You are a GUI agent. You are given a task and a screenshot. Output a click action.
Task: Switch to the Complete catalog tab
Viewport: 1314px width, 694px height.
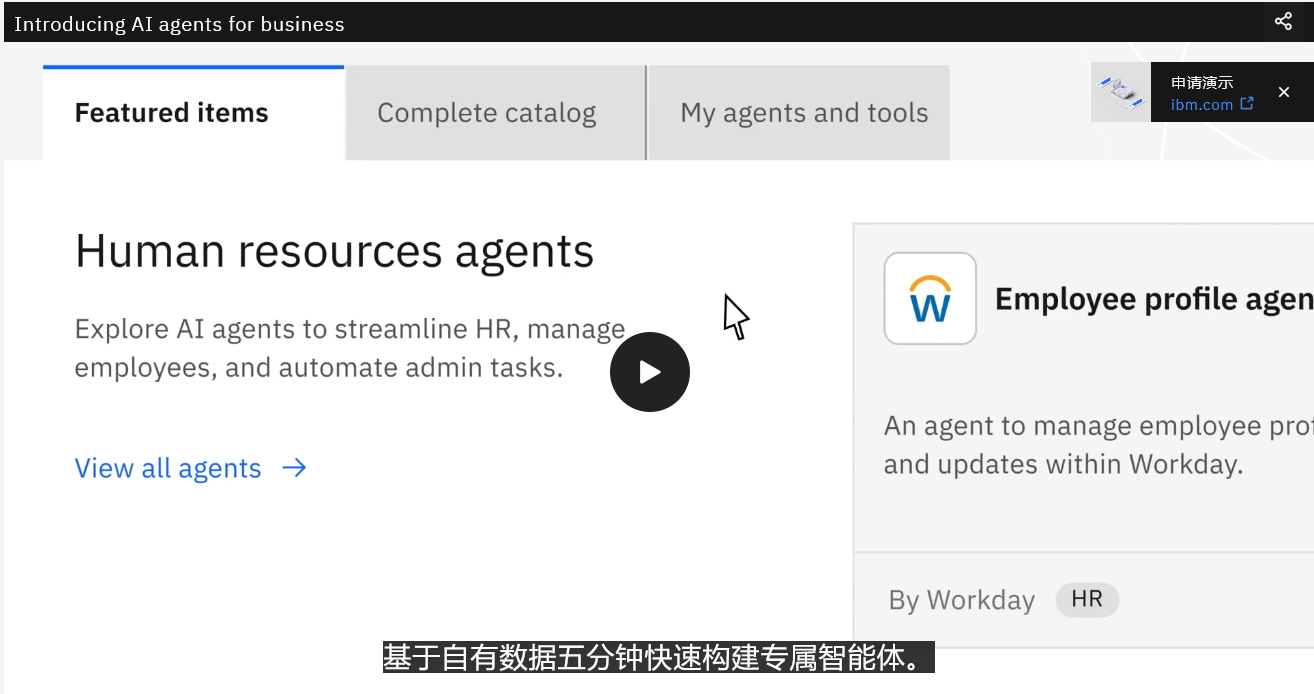pos(496,113)
